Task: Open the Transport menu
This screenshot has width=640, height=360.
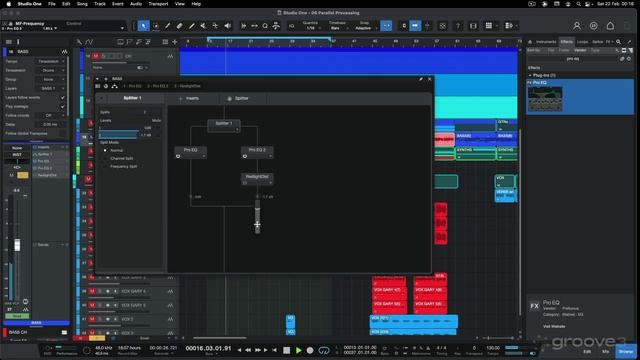Action: (x=158, y=4)
